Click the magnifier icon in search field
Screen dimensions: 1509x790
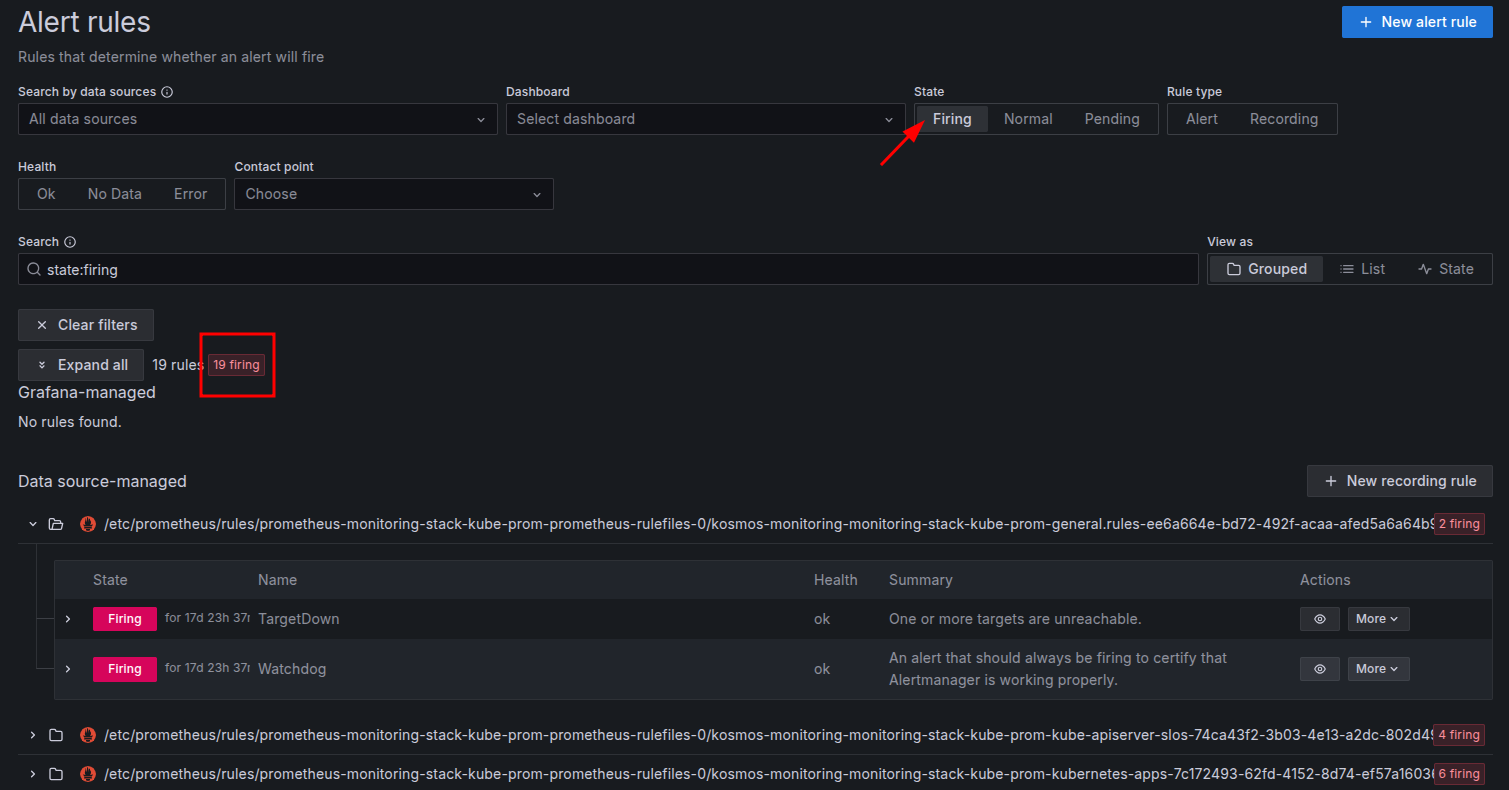[34, 270]
